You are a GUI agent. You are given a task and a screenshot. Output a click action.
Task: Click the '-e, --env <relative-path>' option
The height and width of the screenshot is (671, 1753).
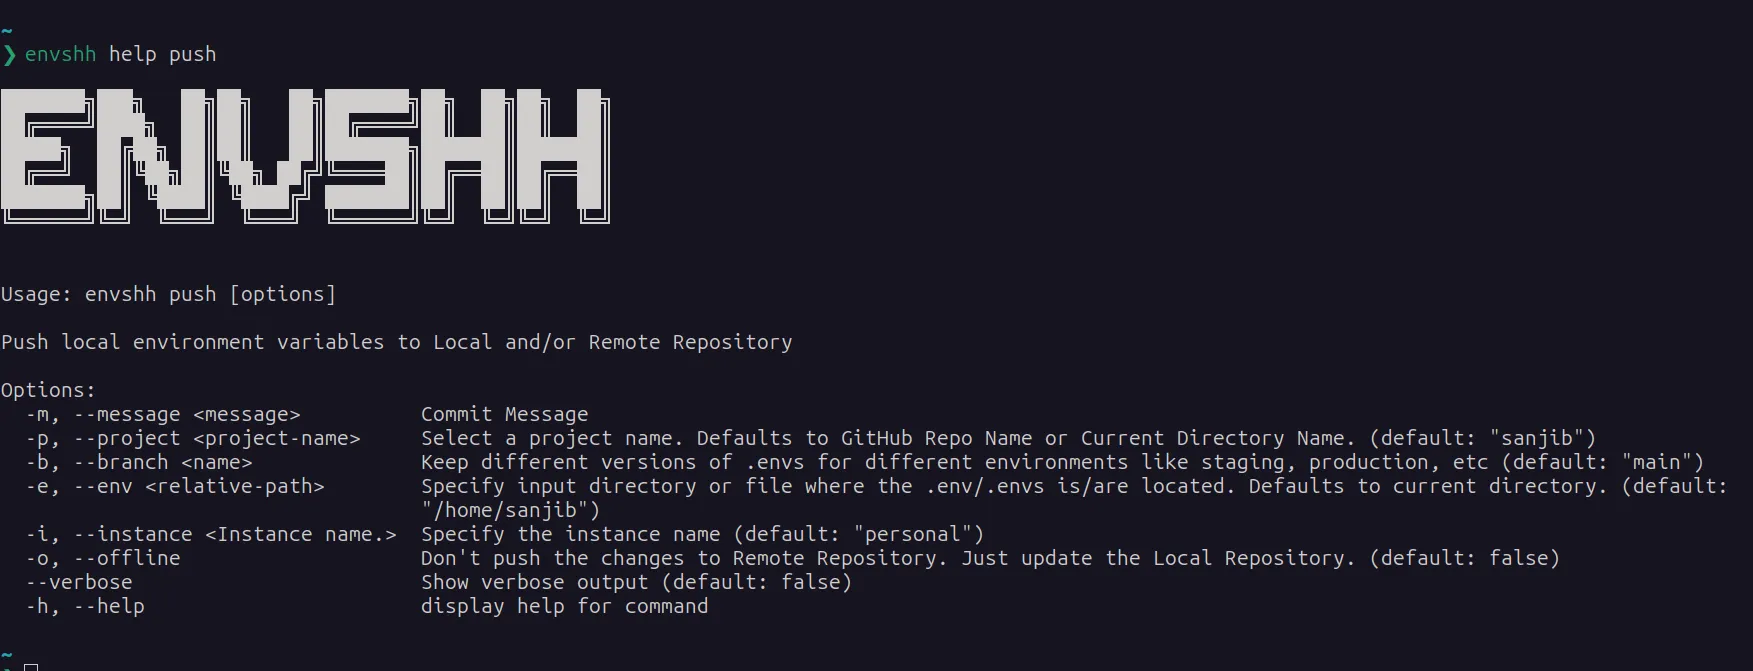click(175, 486)
